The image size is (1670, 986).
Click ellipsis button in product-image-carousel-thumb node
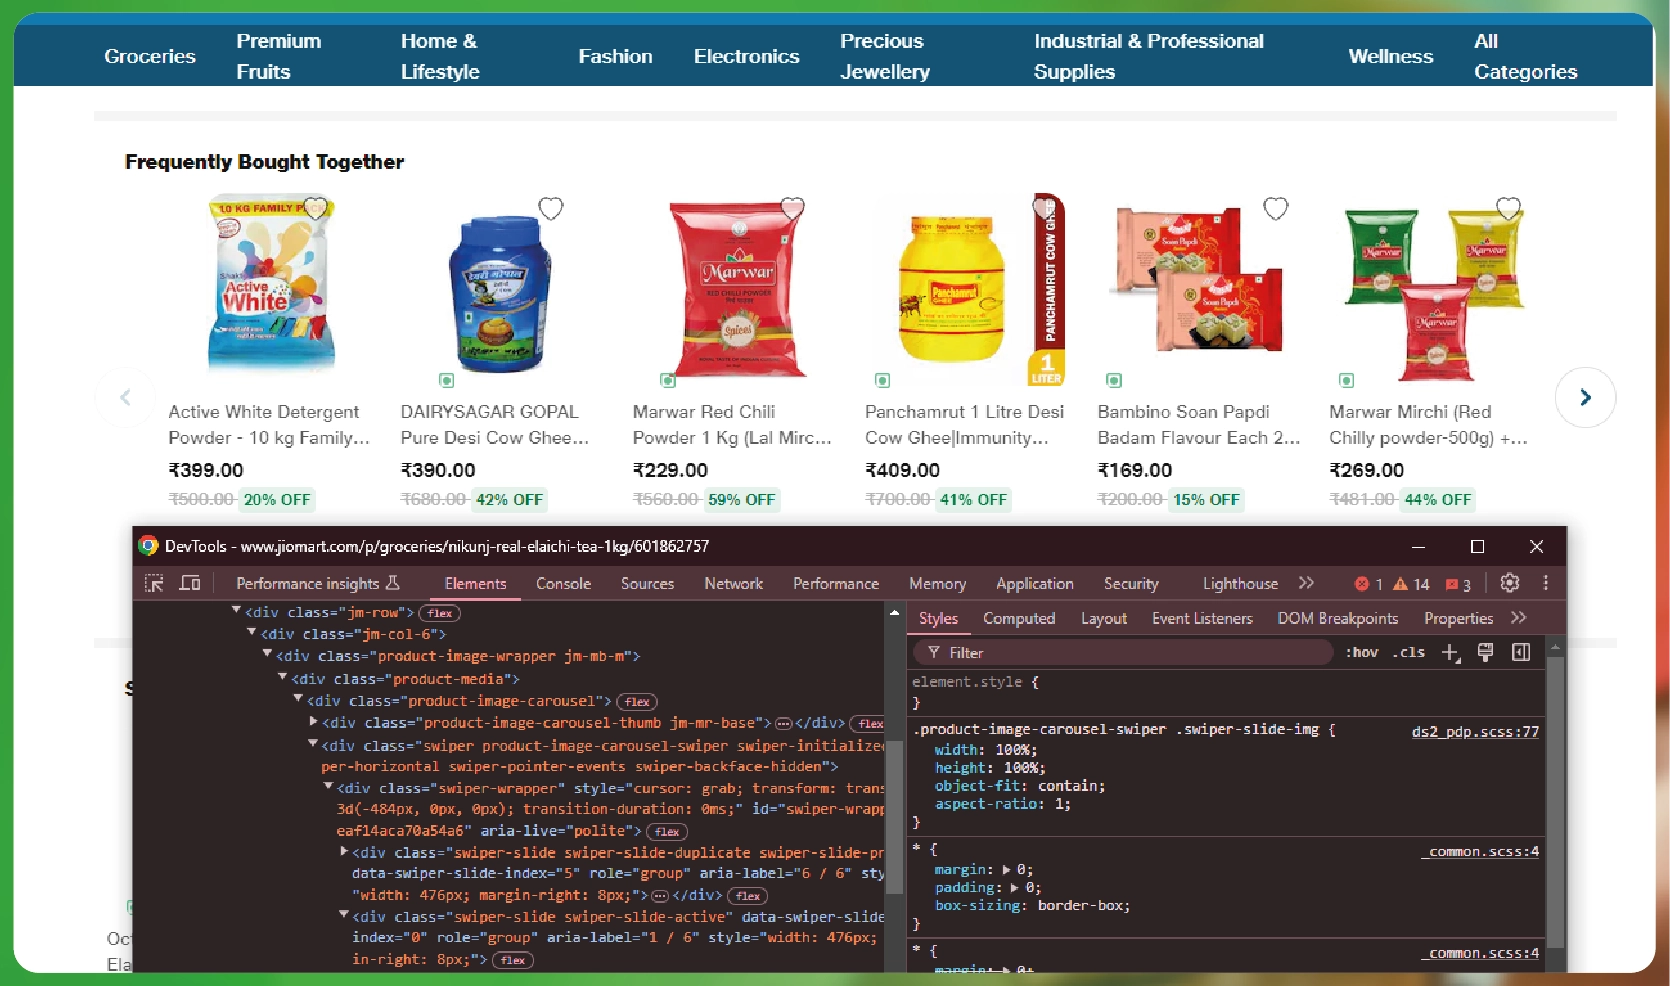pos(784,723)
